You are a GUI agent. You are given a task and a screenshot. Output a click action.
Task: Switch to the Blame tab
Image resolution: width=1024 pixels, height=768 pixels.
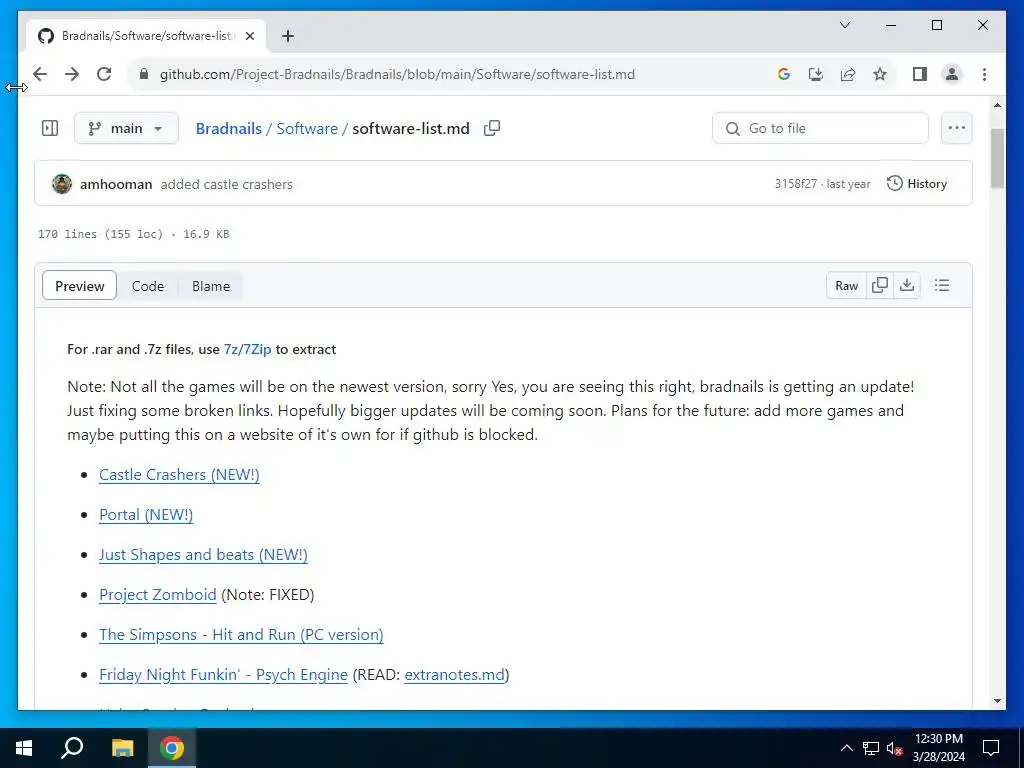tap(211, 286)
